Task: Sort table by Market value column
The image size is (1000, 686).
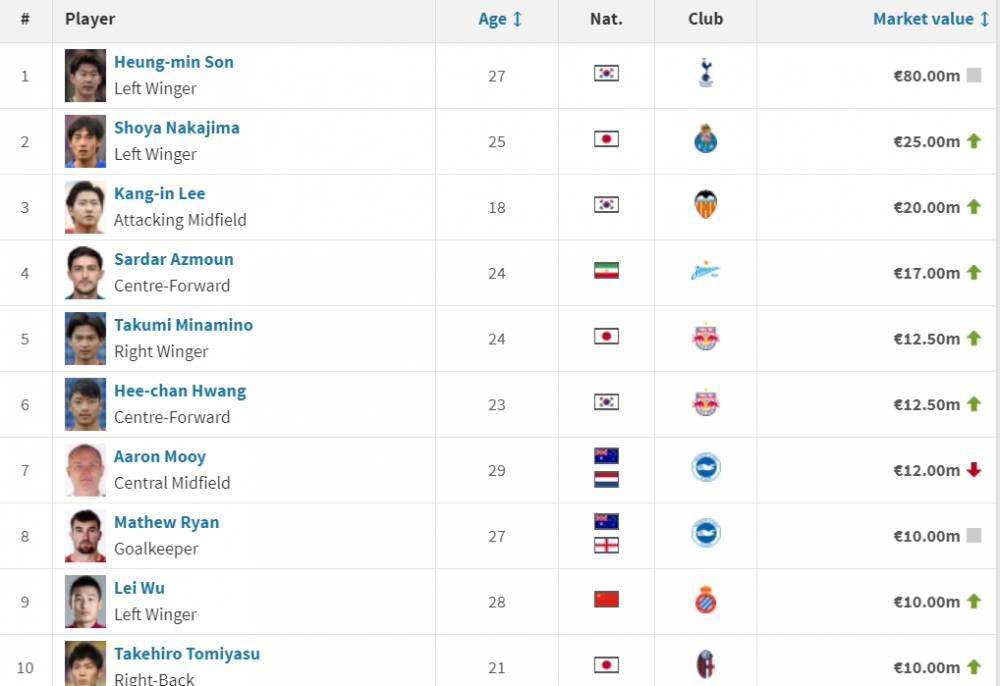Action: pos(930,19)
